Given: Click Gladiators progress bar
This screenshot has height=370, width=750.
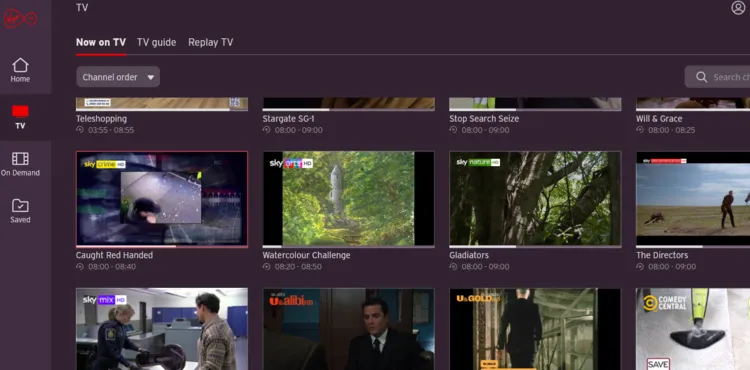Looking at the screenshot, I should pyautogui.click(x=535, y=247).
